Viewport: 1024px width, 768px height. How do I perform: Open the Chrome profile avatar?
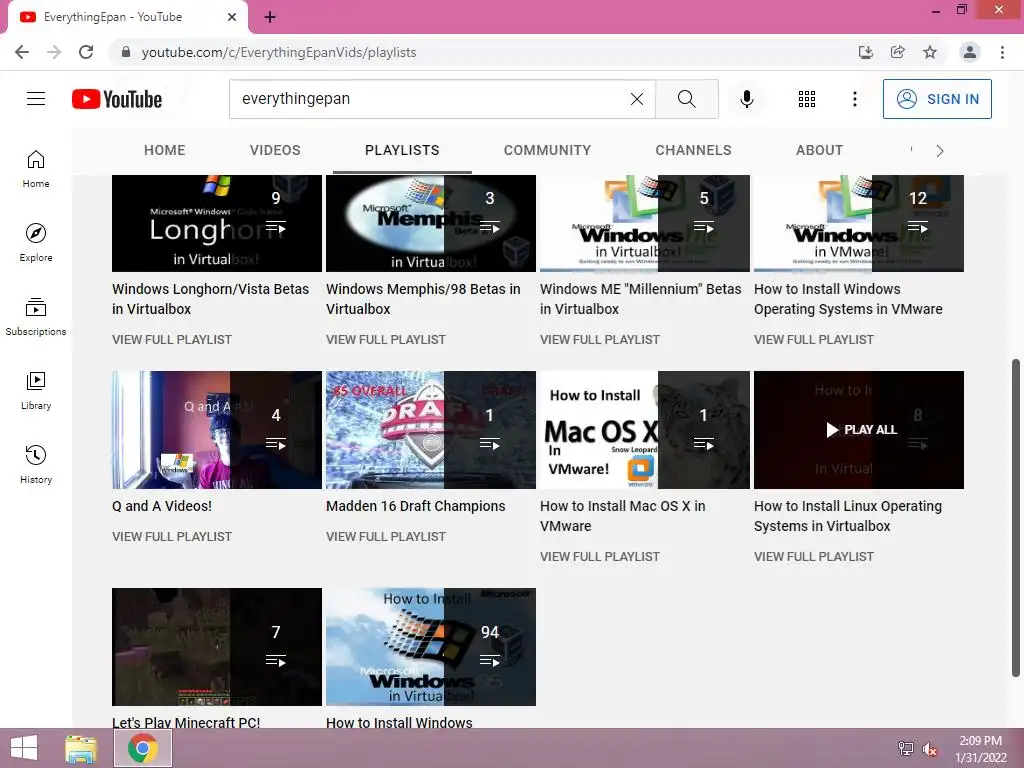click(970, 52)
